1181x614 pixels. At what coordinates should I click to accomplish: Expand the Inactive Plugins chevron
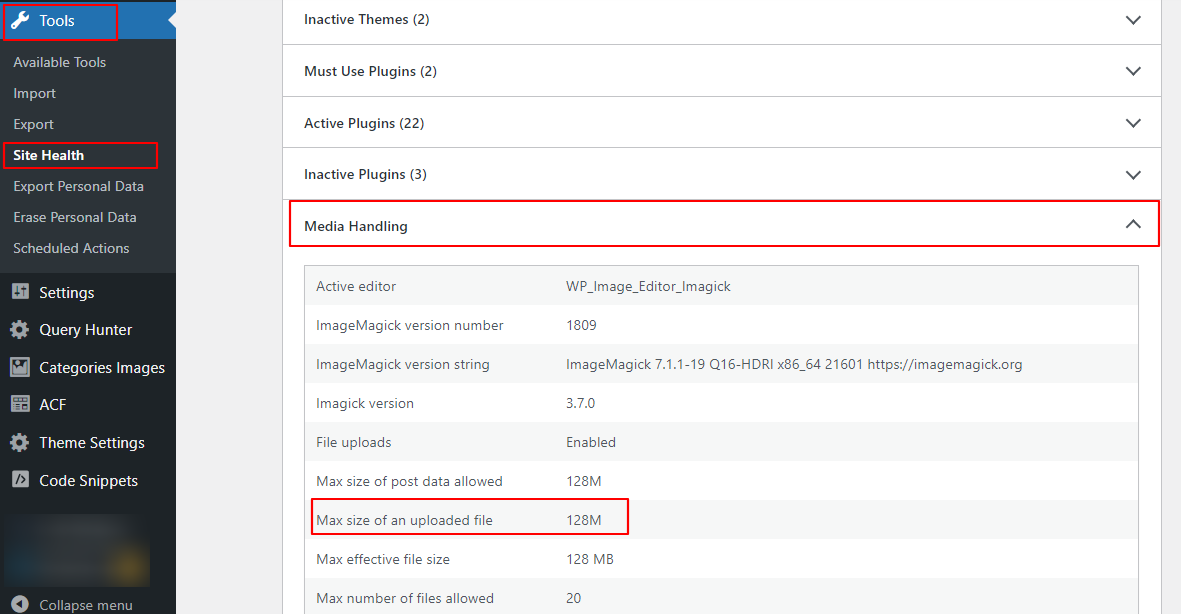coord(1133,175)
